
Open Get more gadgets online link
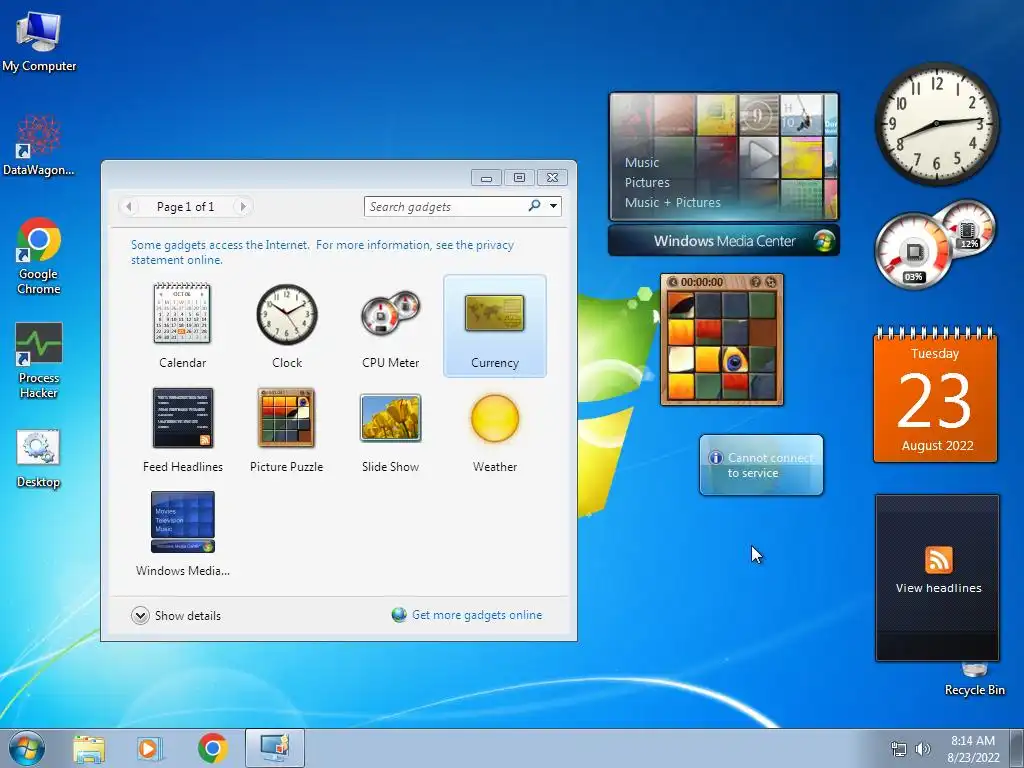(x=477, y=615)
